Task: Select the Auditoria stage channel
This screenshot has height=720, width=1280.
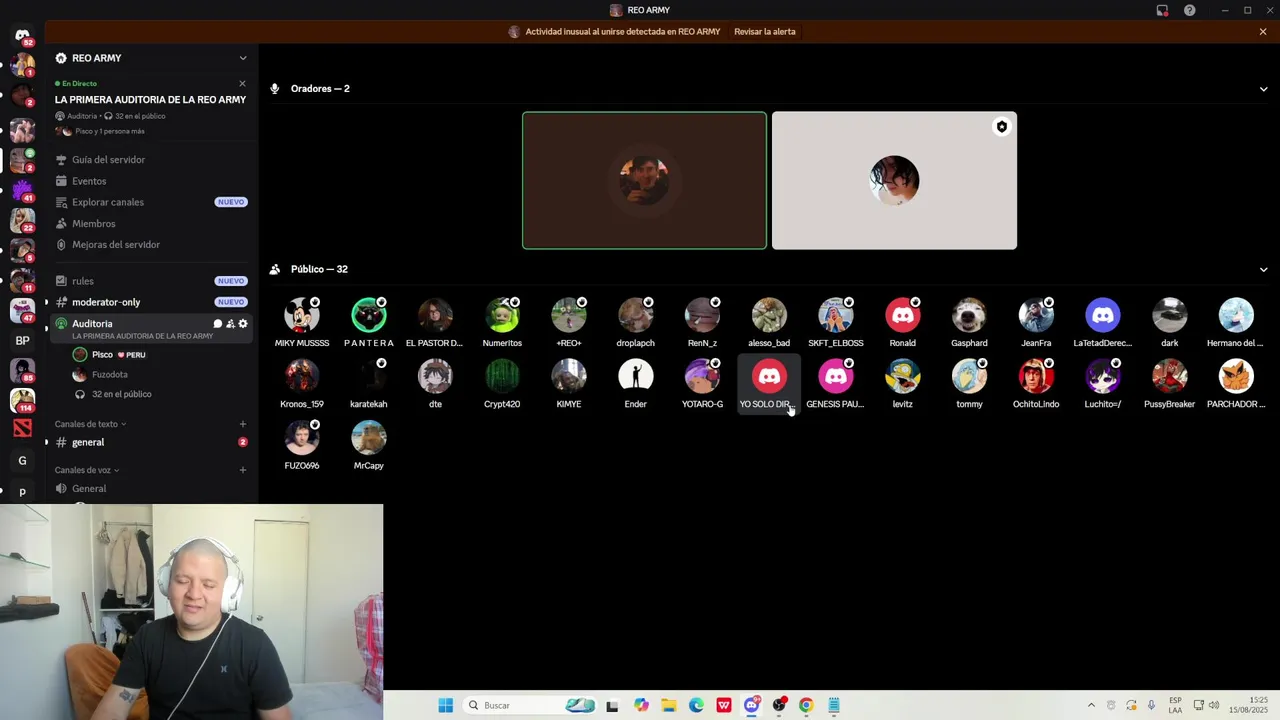Action: pyautogui.click(x=151, y=329)
